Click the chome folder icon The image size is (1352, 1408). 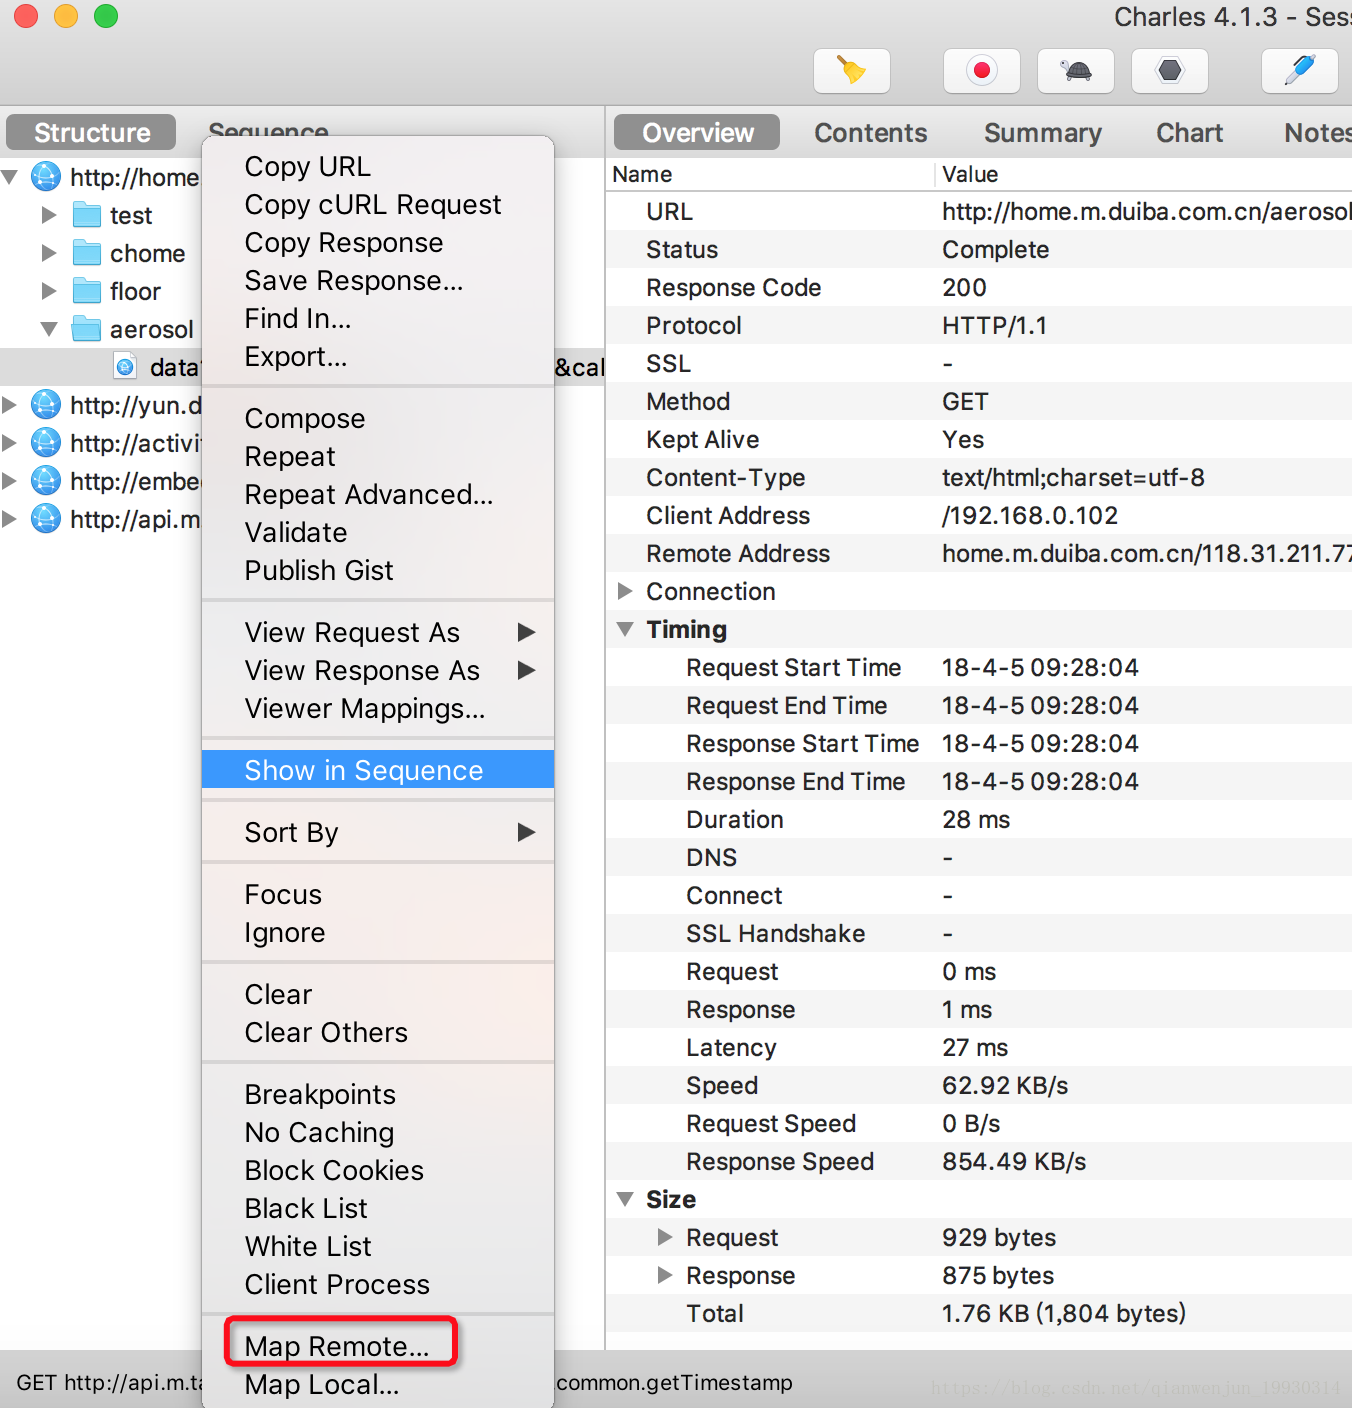tap(87, 253)
